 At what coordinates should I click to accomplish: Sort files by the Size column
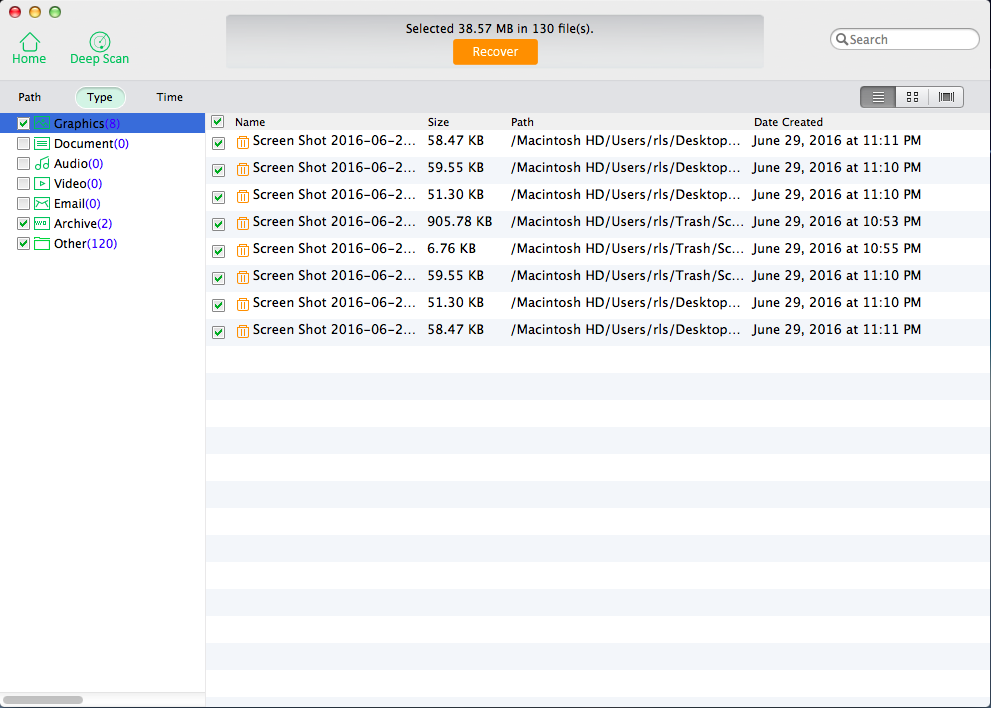point(439,122)
